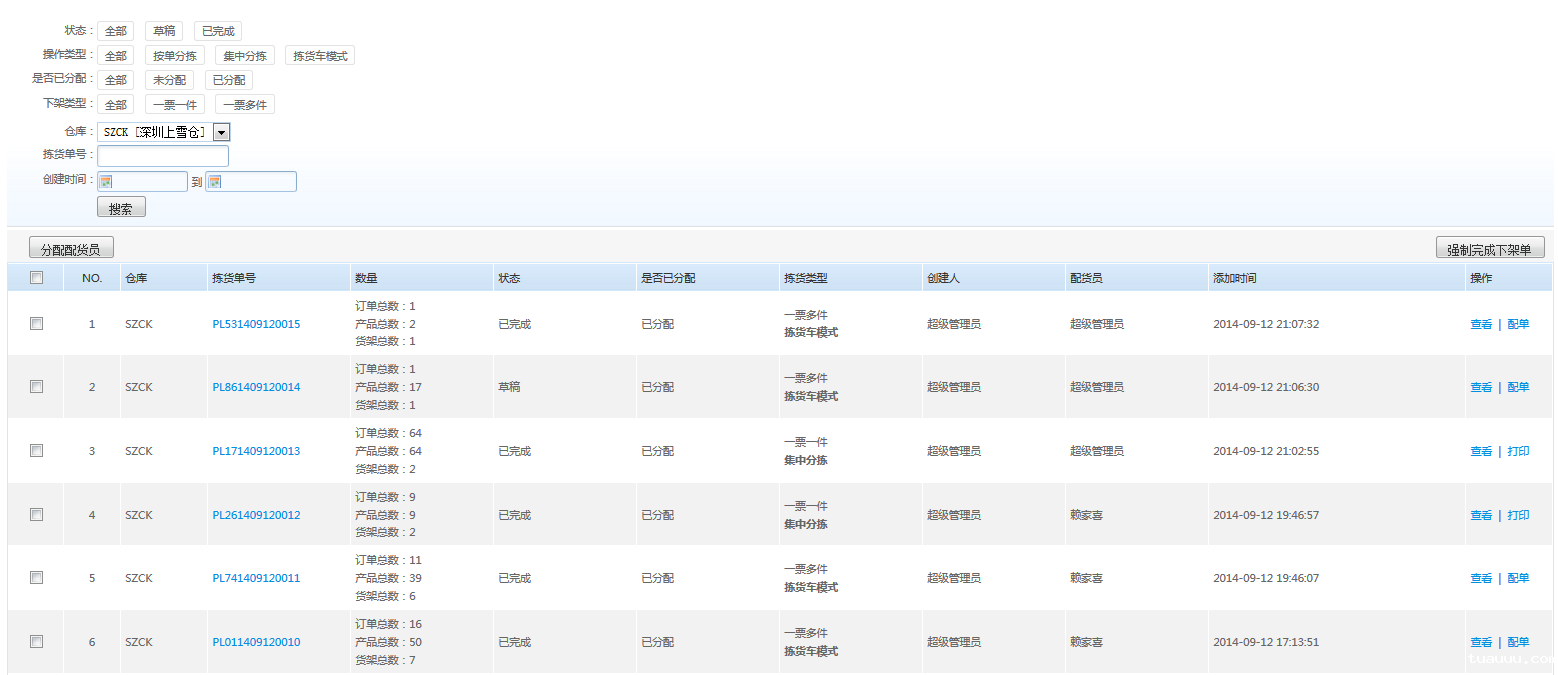Open picking list PL531409120015
Image resolution: width=1558 pixels, height=675 pixels.
point(255,323)
